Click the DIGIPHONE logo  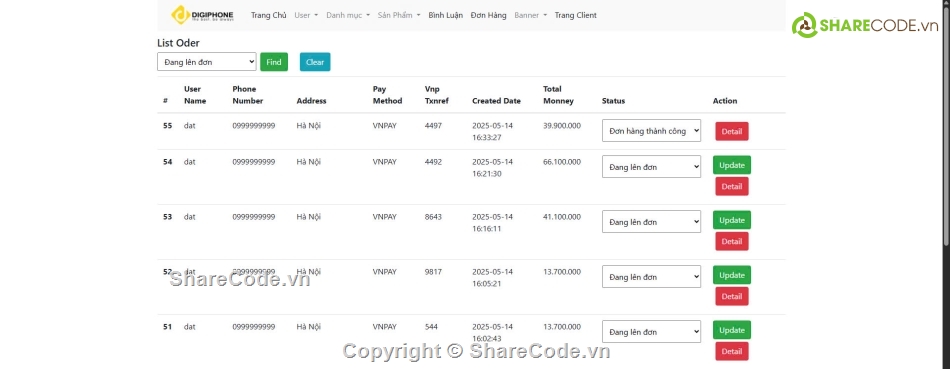click(x=202, y=15)
